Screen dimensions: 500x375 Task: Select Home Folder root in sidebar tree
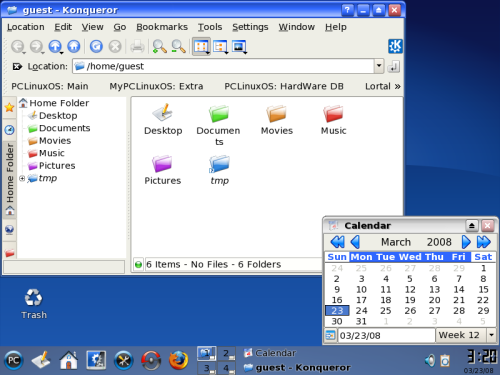pyautogui.click(x=54, y=103)
